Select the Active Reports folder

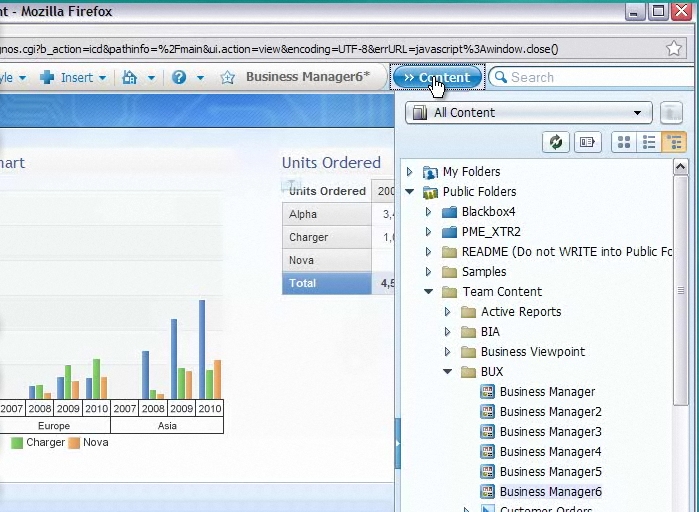tap(521, 312)
